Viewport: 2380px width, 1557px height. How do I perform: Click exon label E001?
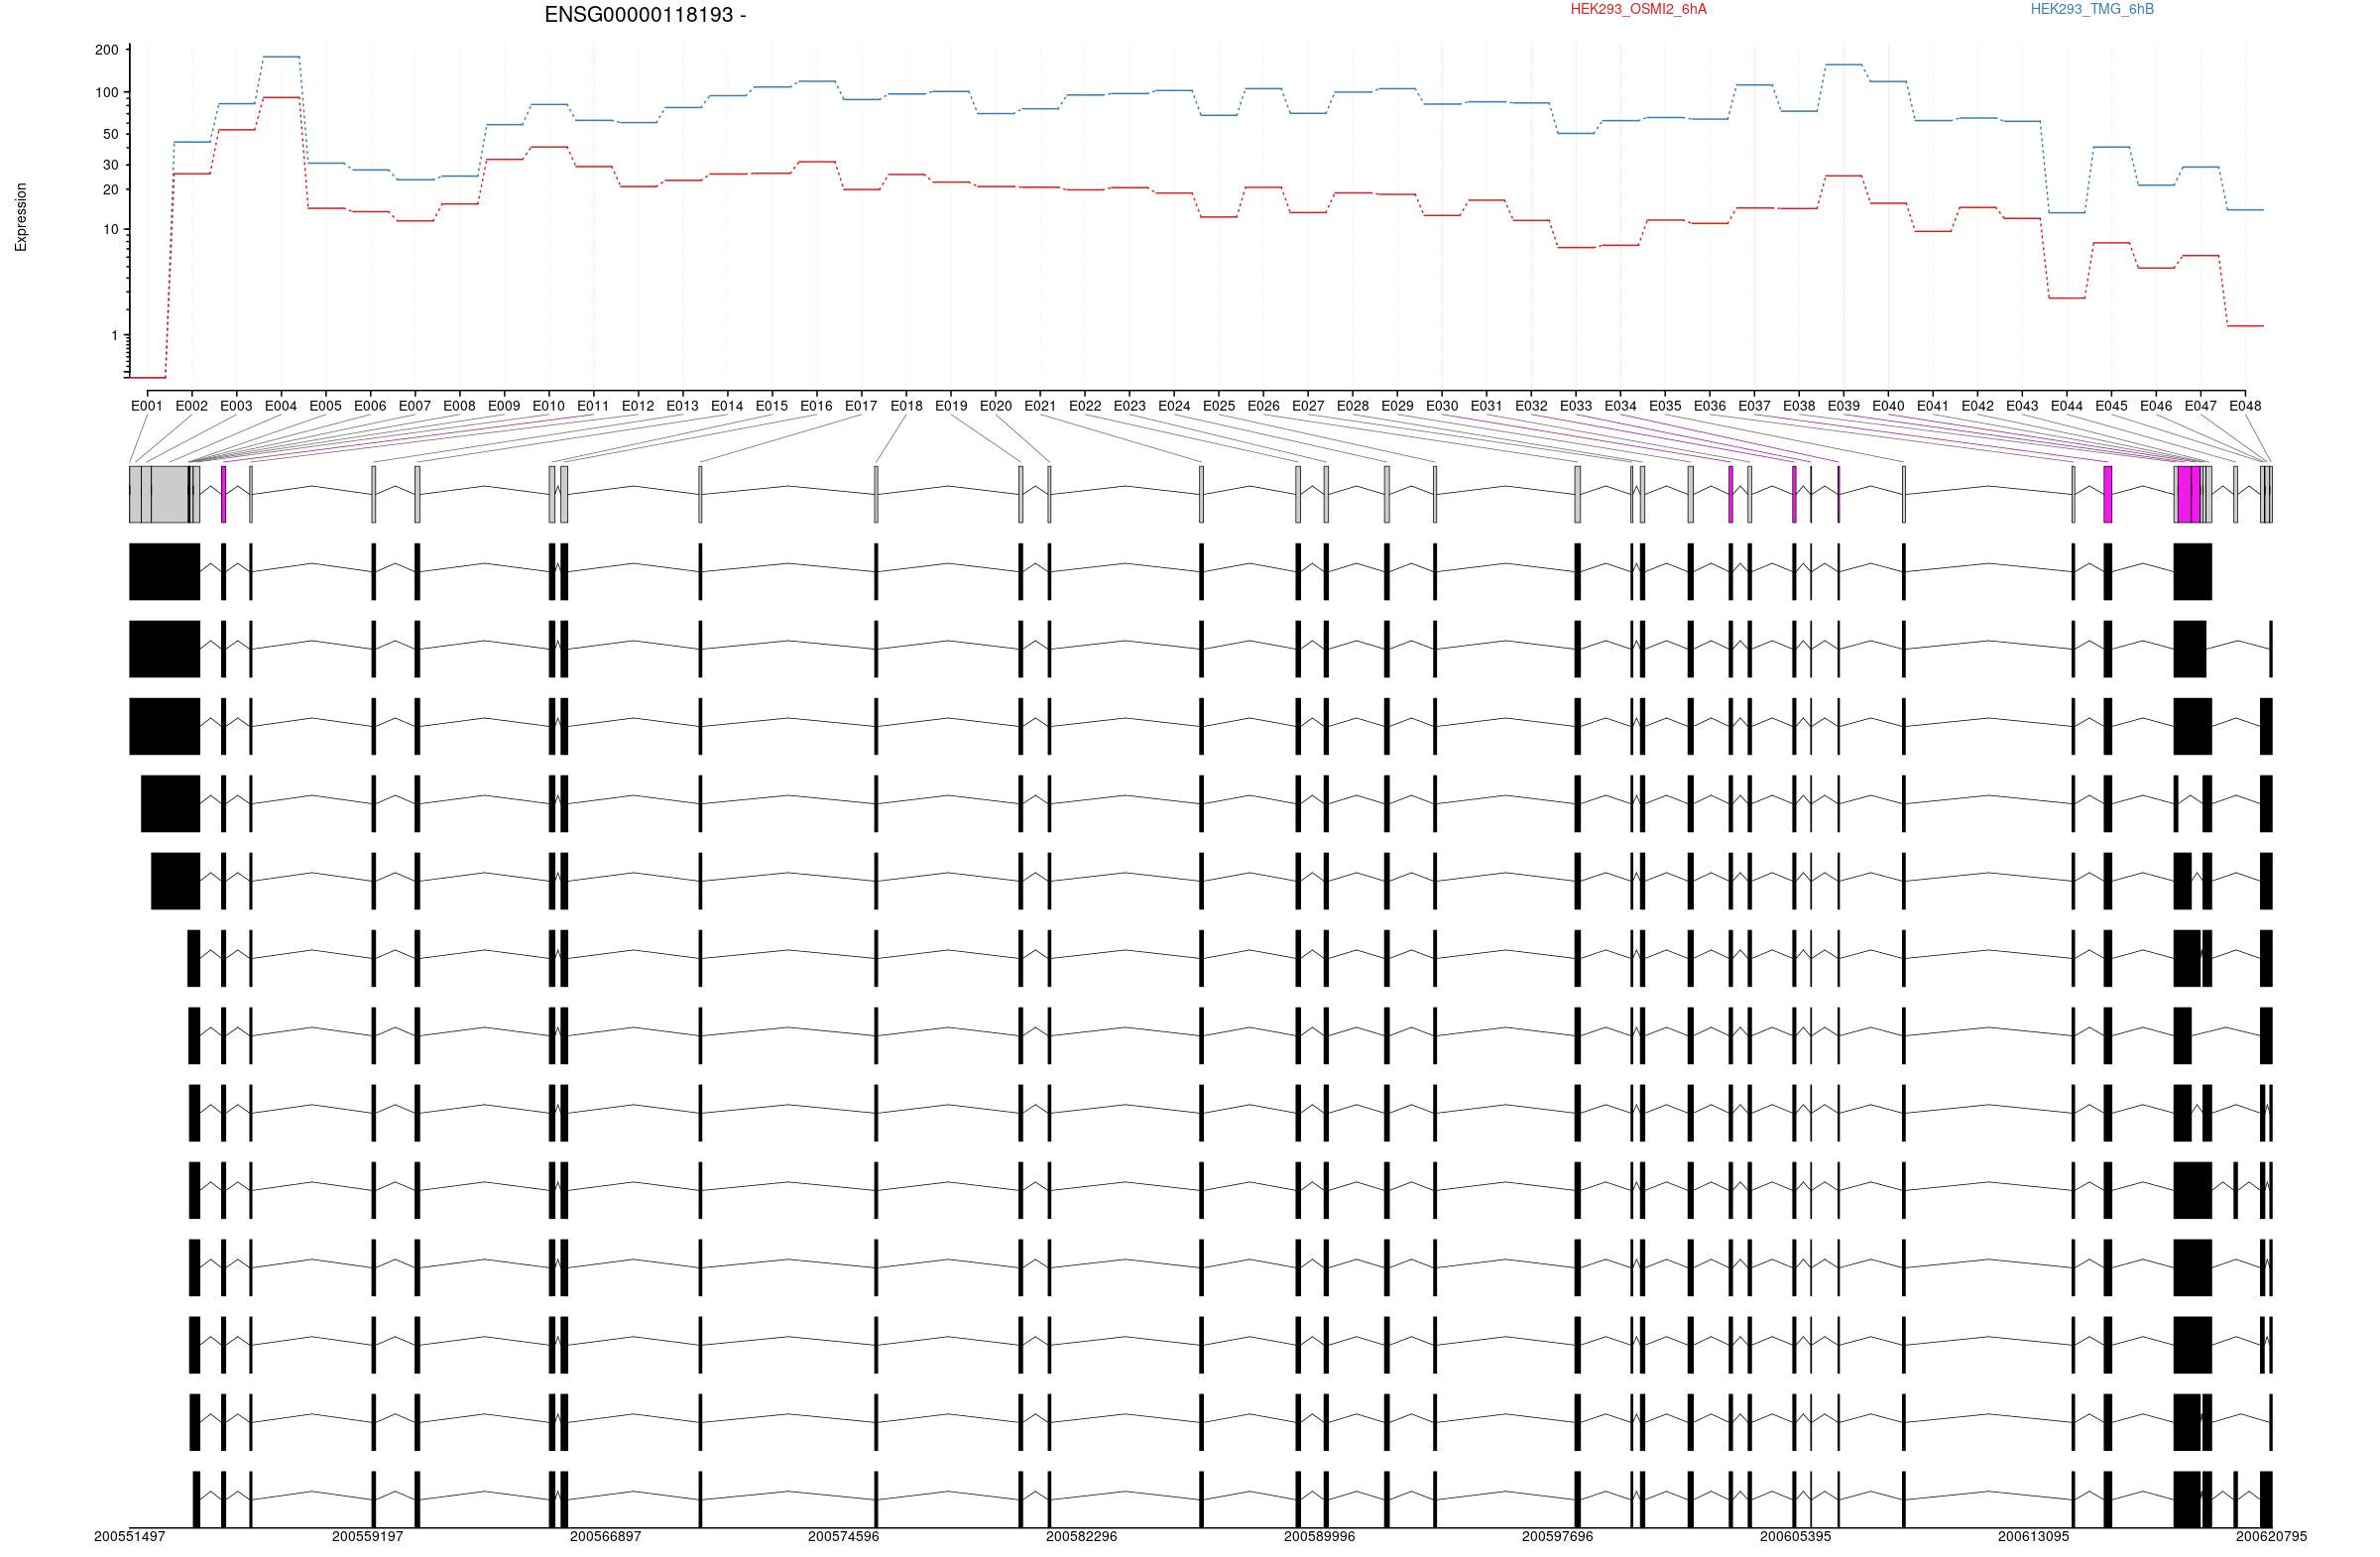(x=147, y=406)
